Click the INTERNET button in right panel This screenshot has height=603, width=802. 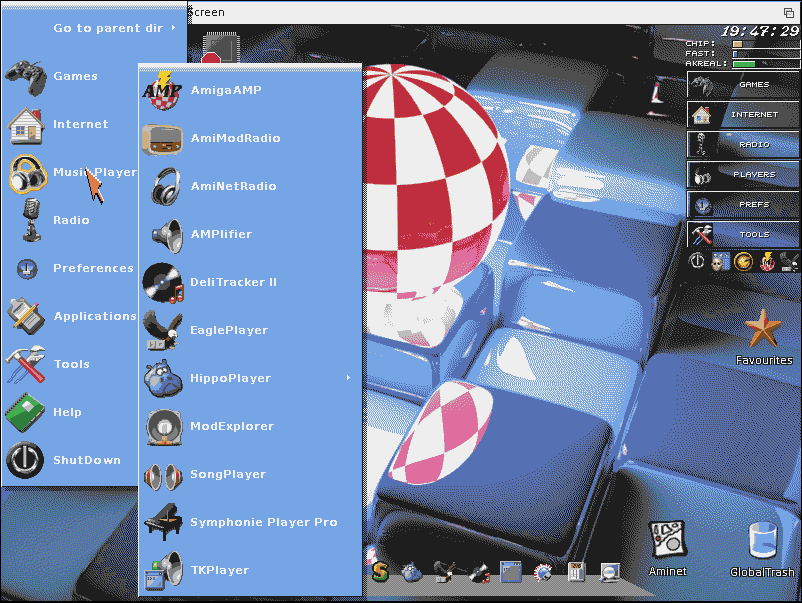[x=743, y=115]
